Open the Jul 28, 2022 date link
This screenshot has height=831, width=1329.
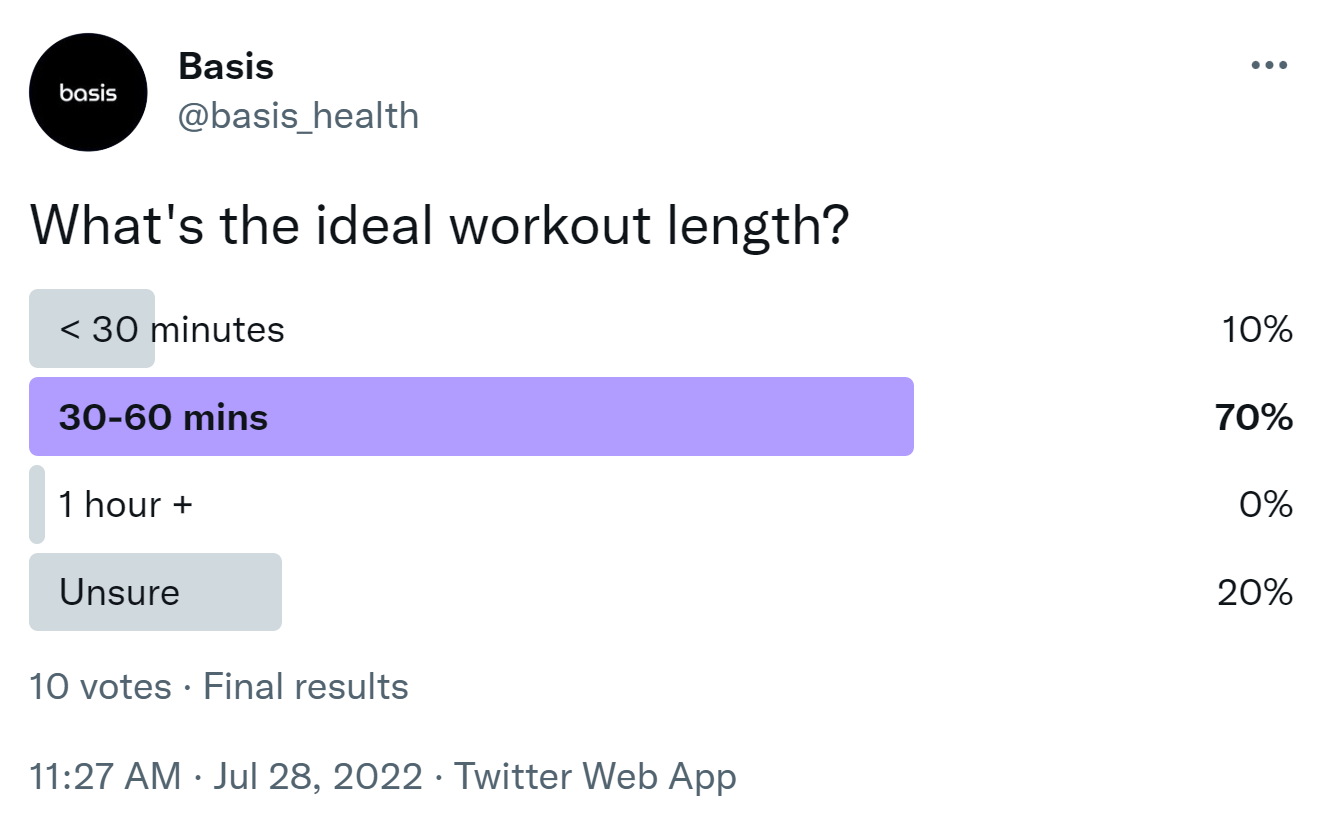point(318,777)
